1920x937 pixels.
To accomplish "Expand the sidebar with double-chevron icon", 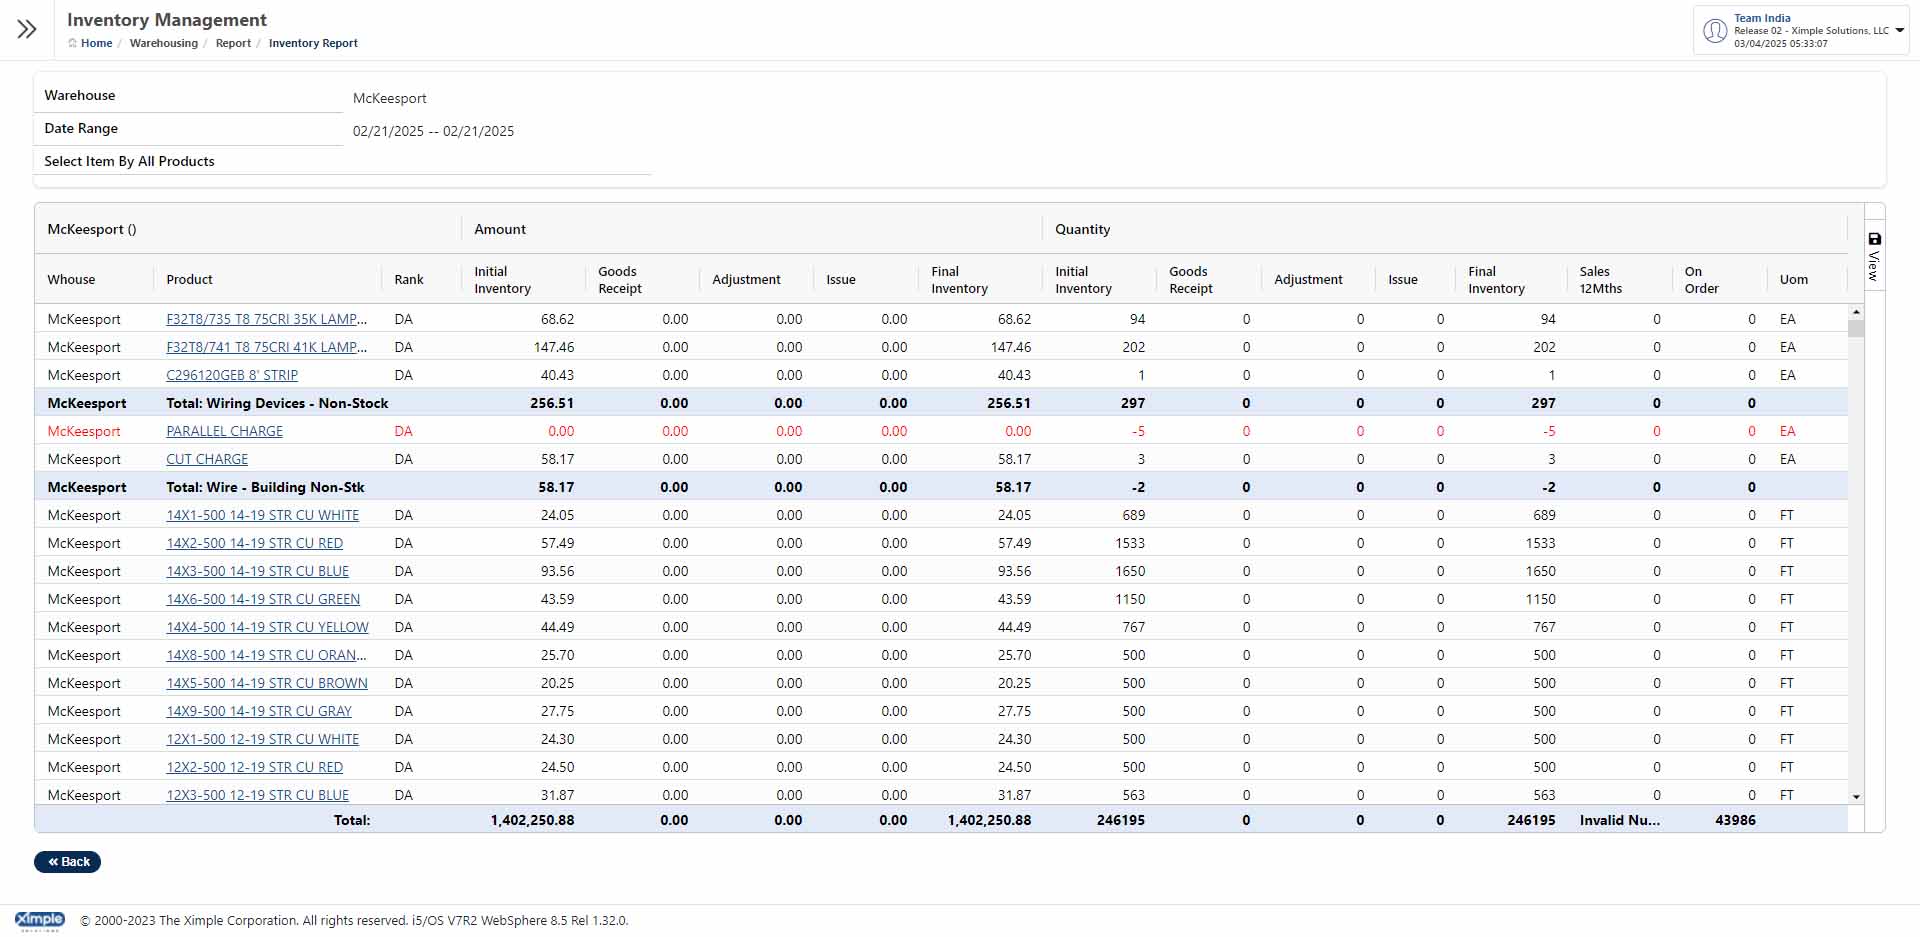I will 27,29.
